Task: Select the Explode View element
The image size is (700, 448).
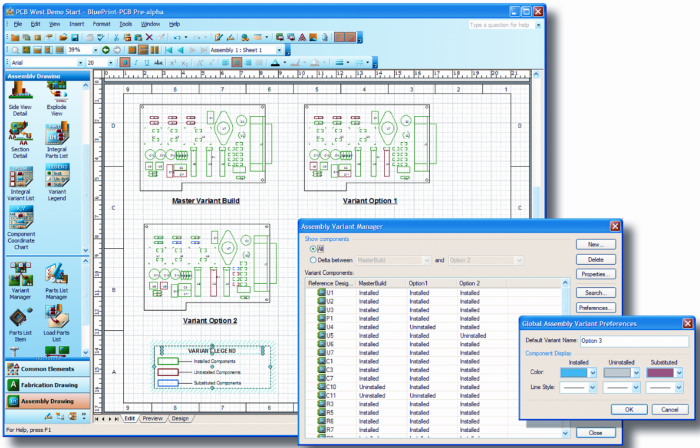Action: [x=57, y=100]
